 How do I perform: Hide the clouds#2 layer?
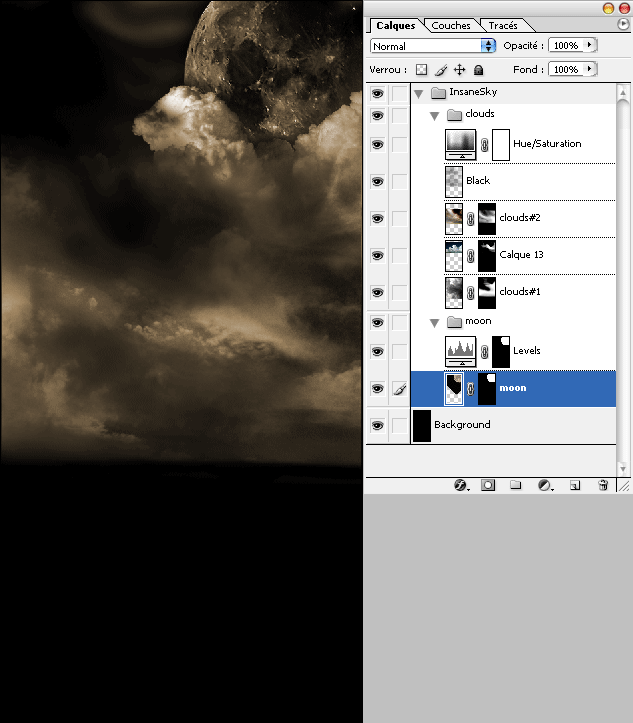378,218
